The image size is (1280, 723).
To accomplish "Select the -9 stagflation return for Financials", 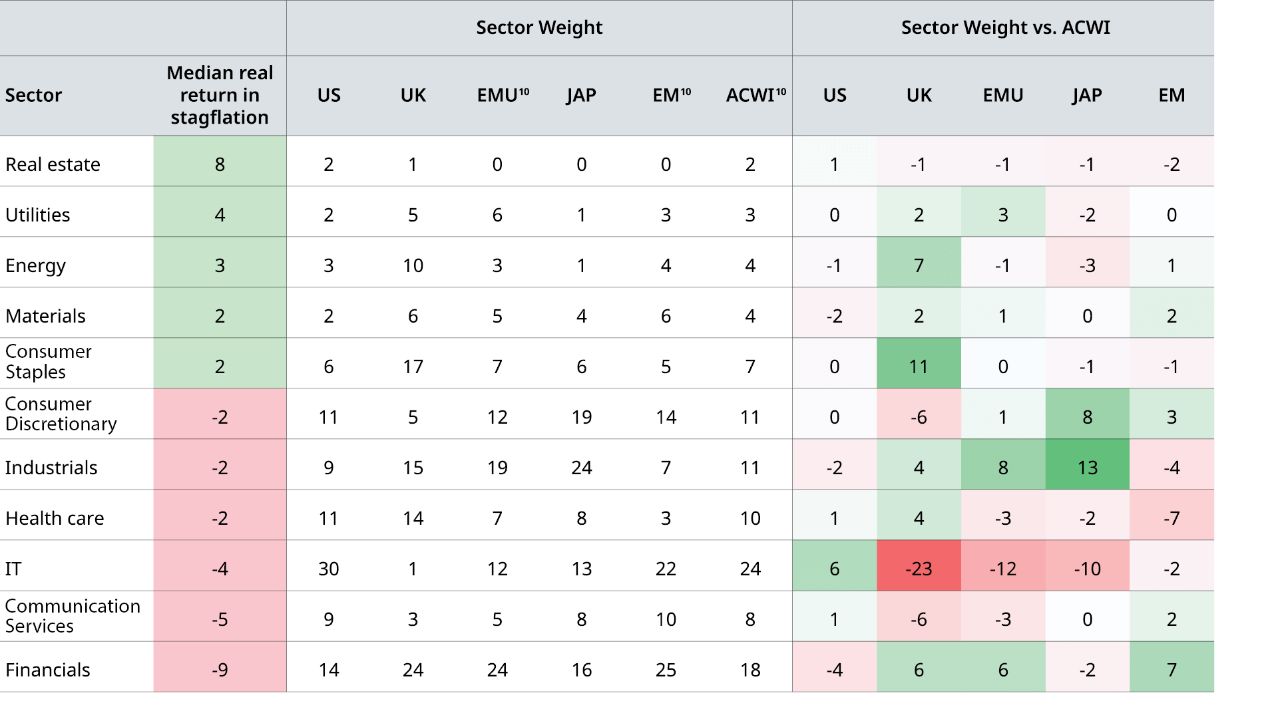I will 220,670.
